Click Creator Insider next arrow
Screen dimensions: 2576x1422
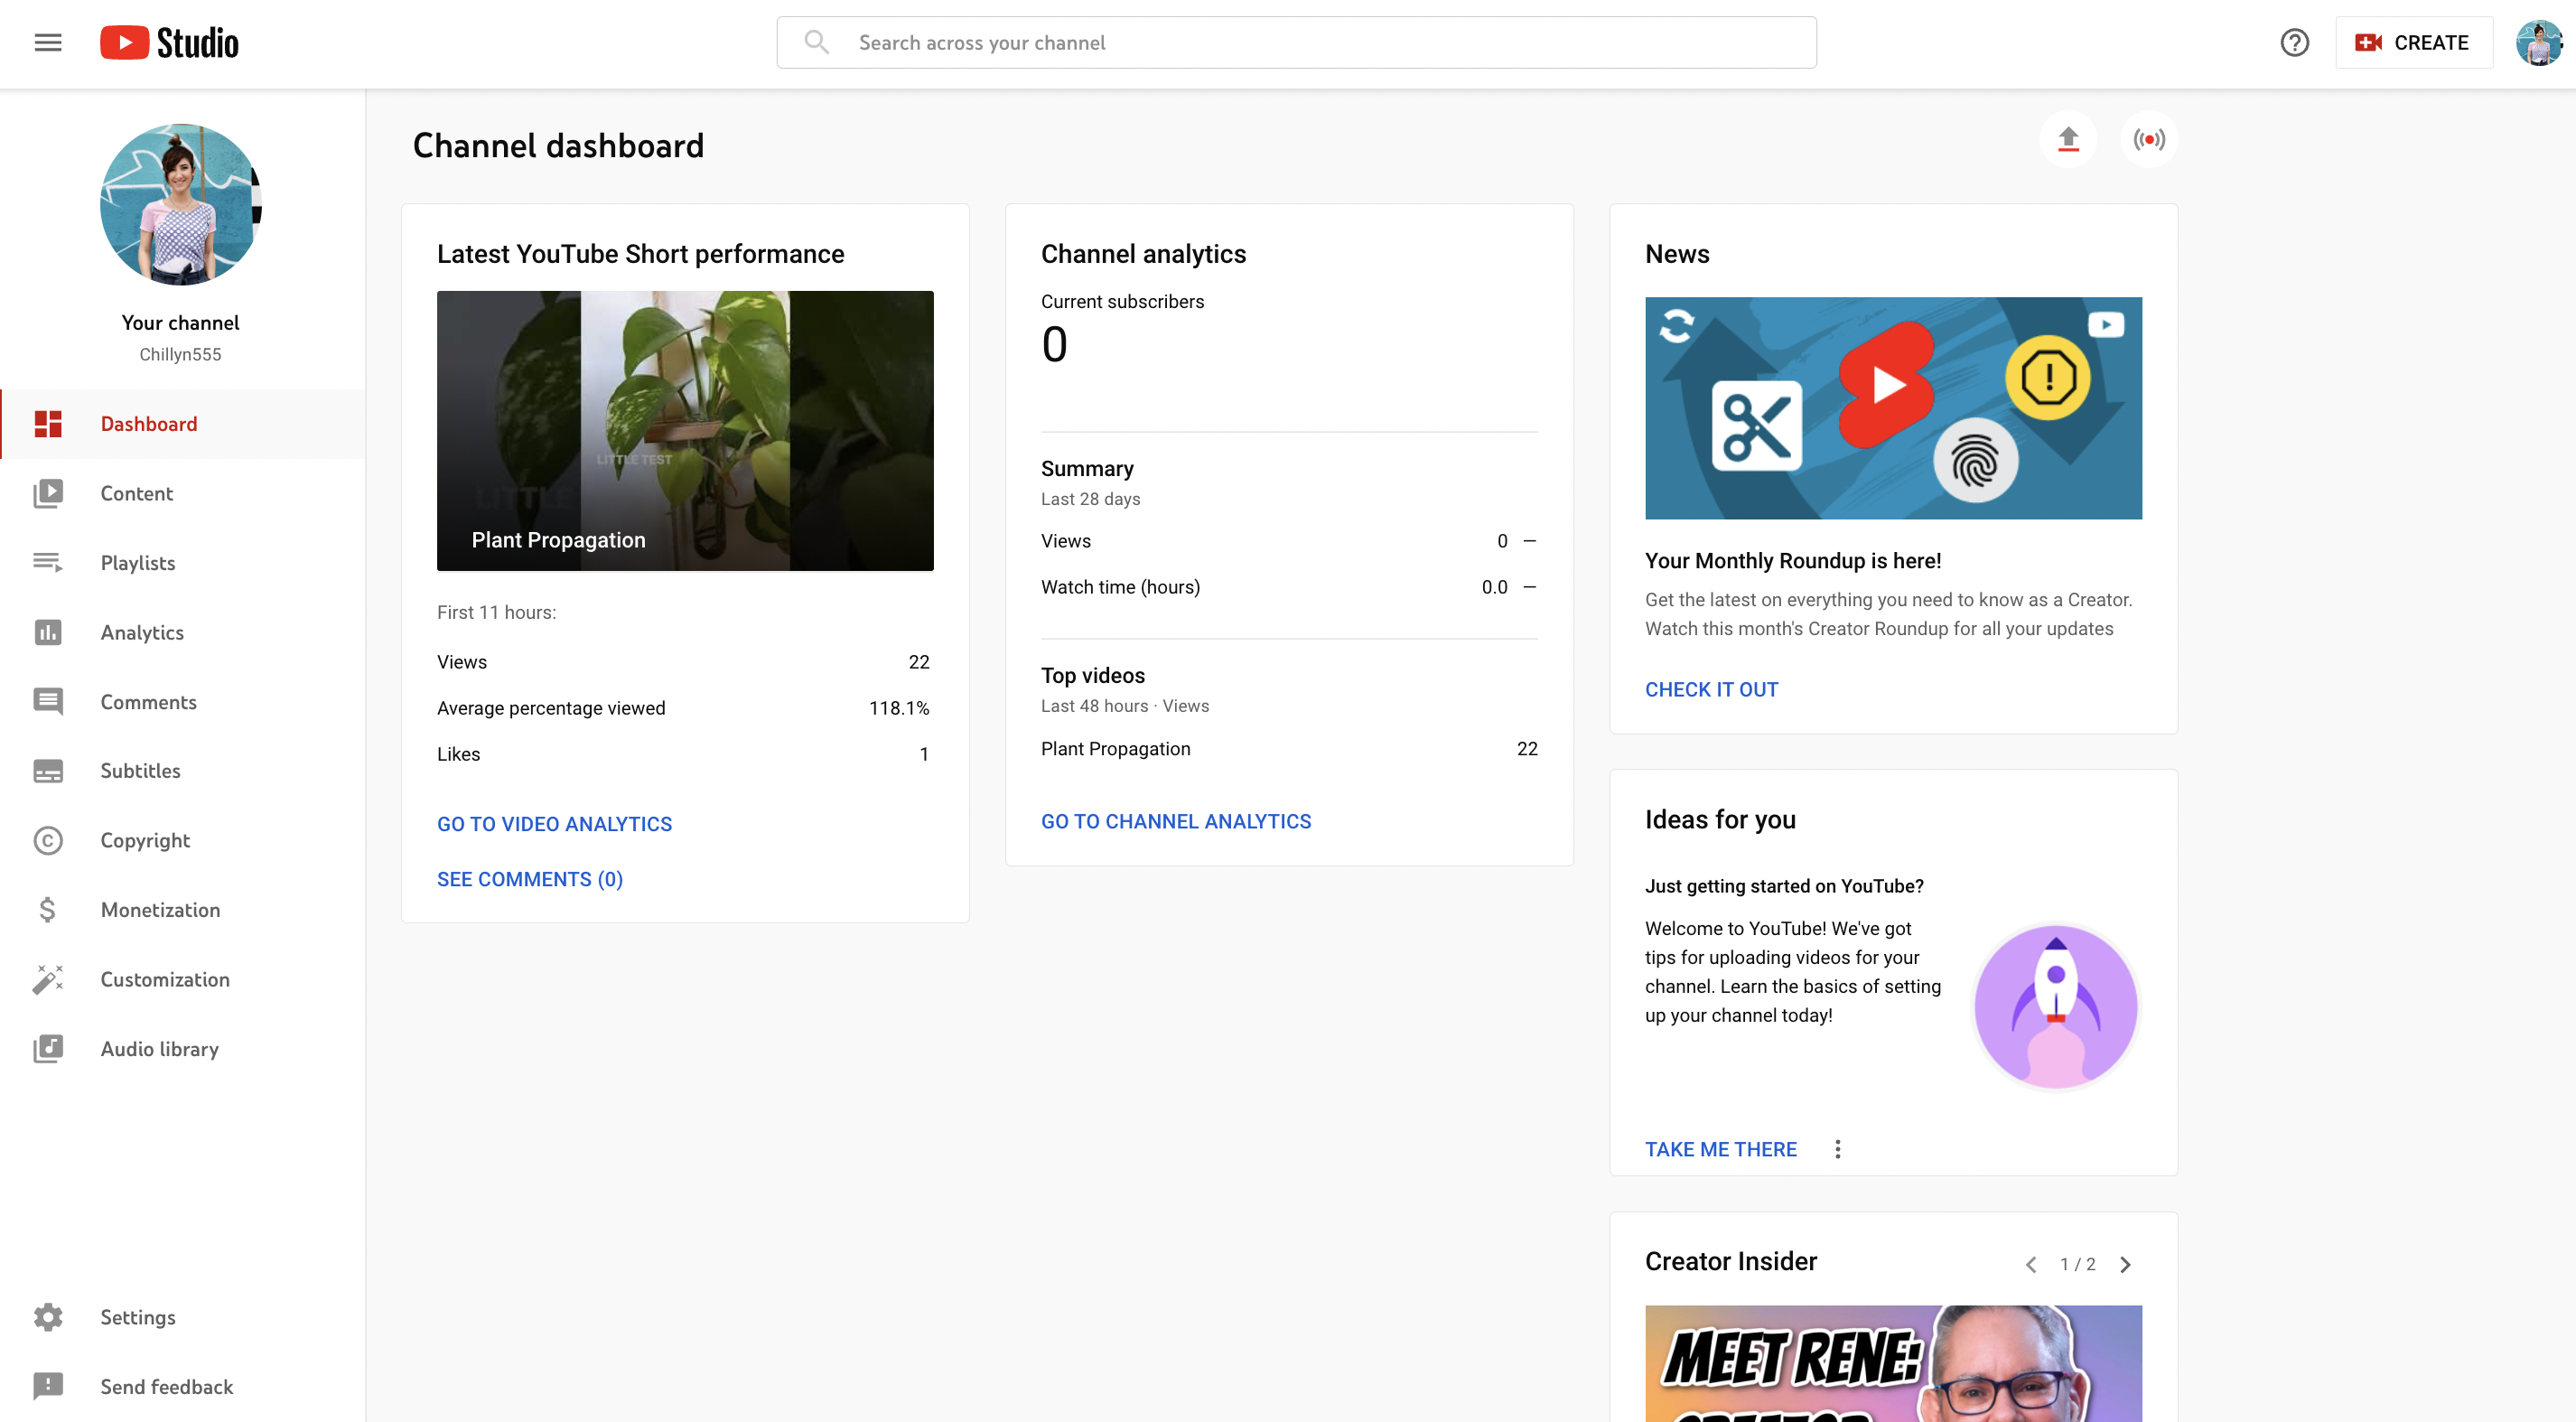2124,1263
